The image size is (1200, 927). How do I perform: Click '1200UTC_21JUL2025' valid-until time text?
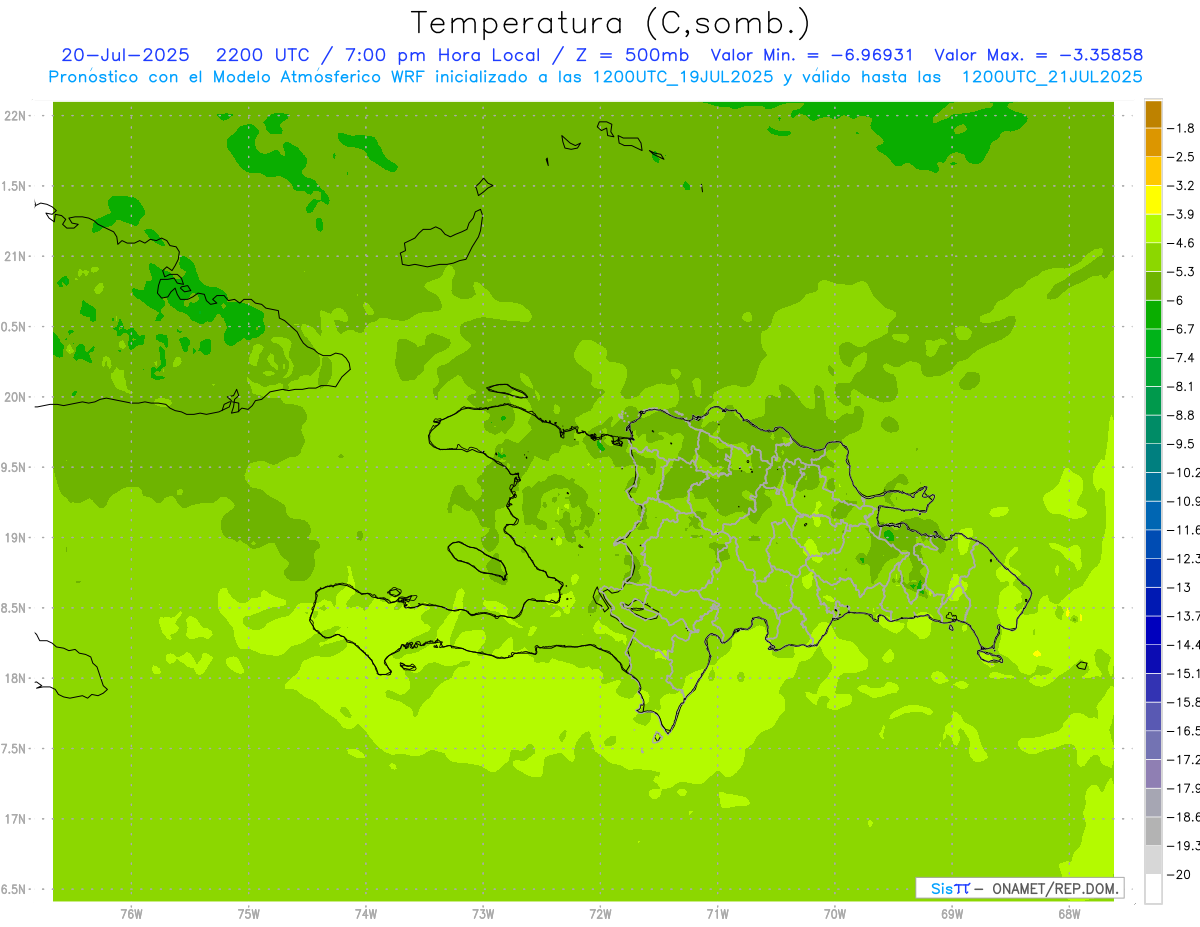pyautogui.click(x=1052, y=77)
